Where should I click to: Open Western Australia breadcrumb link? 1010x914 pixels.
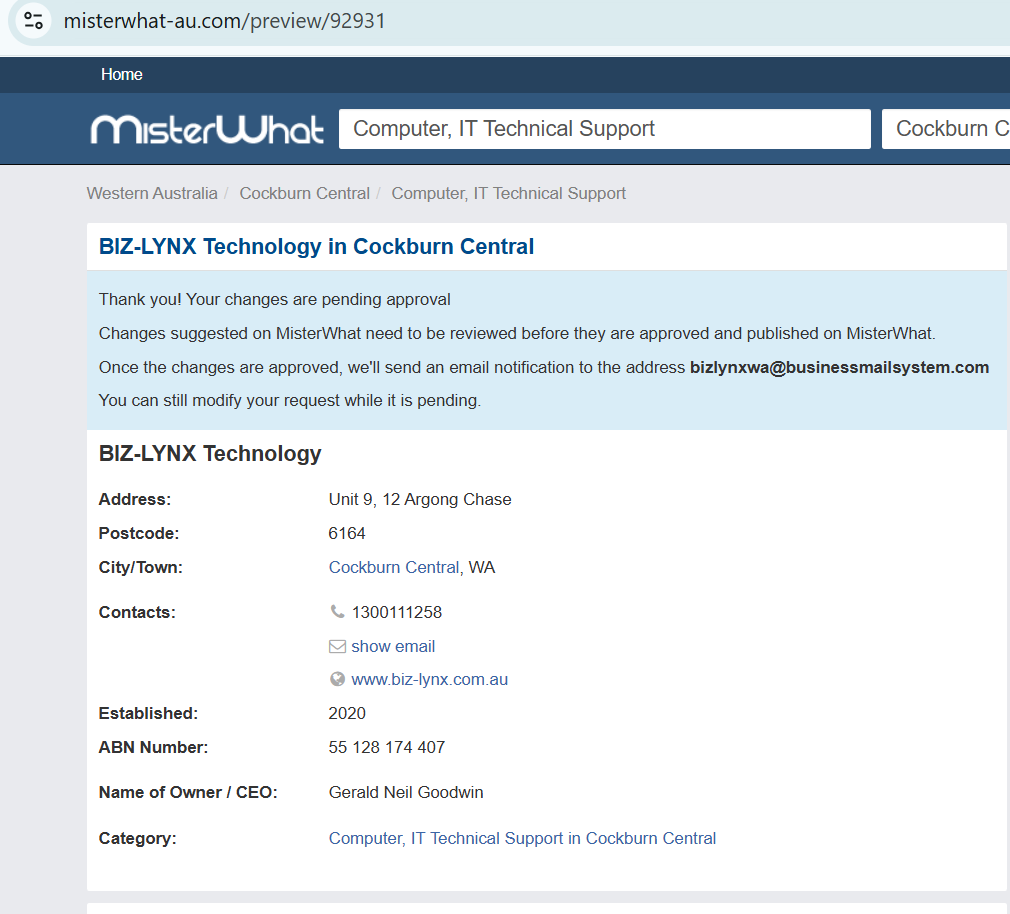pyautogui.click(x=152, y=193)
